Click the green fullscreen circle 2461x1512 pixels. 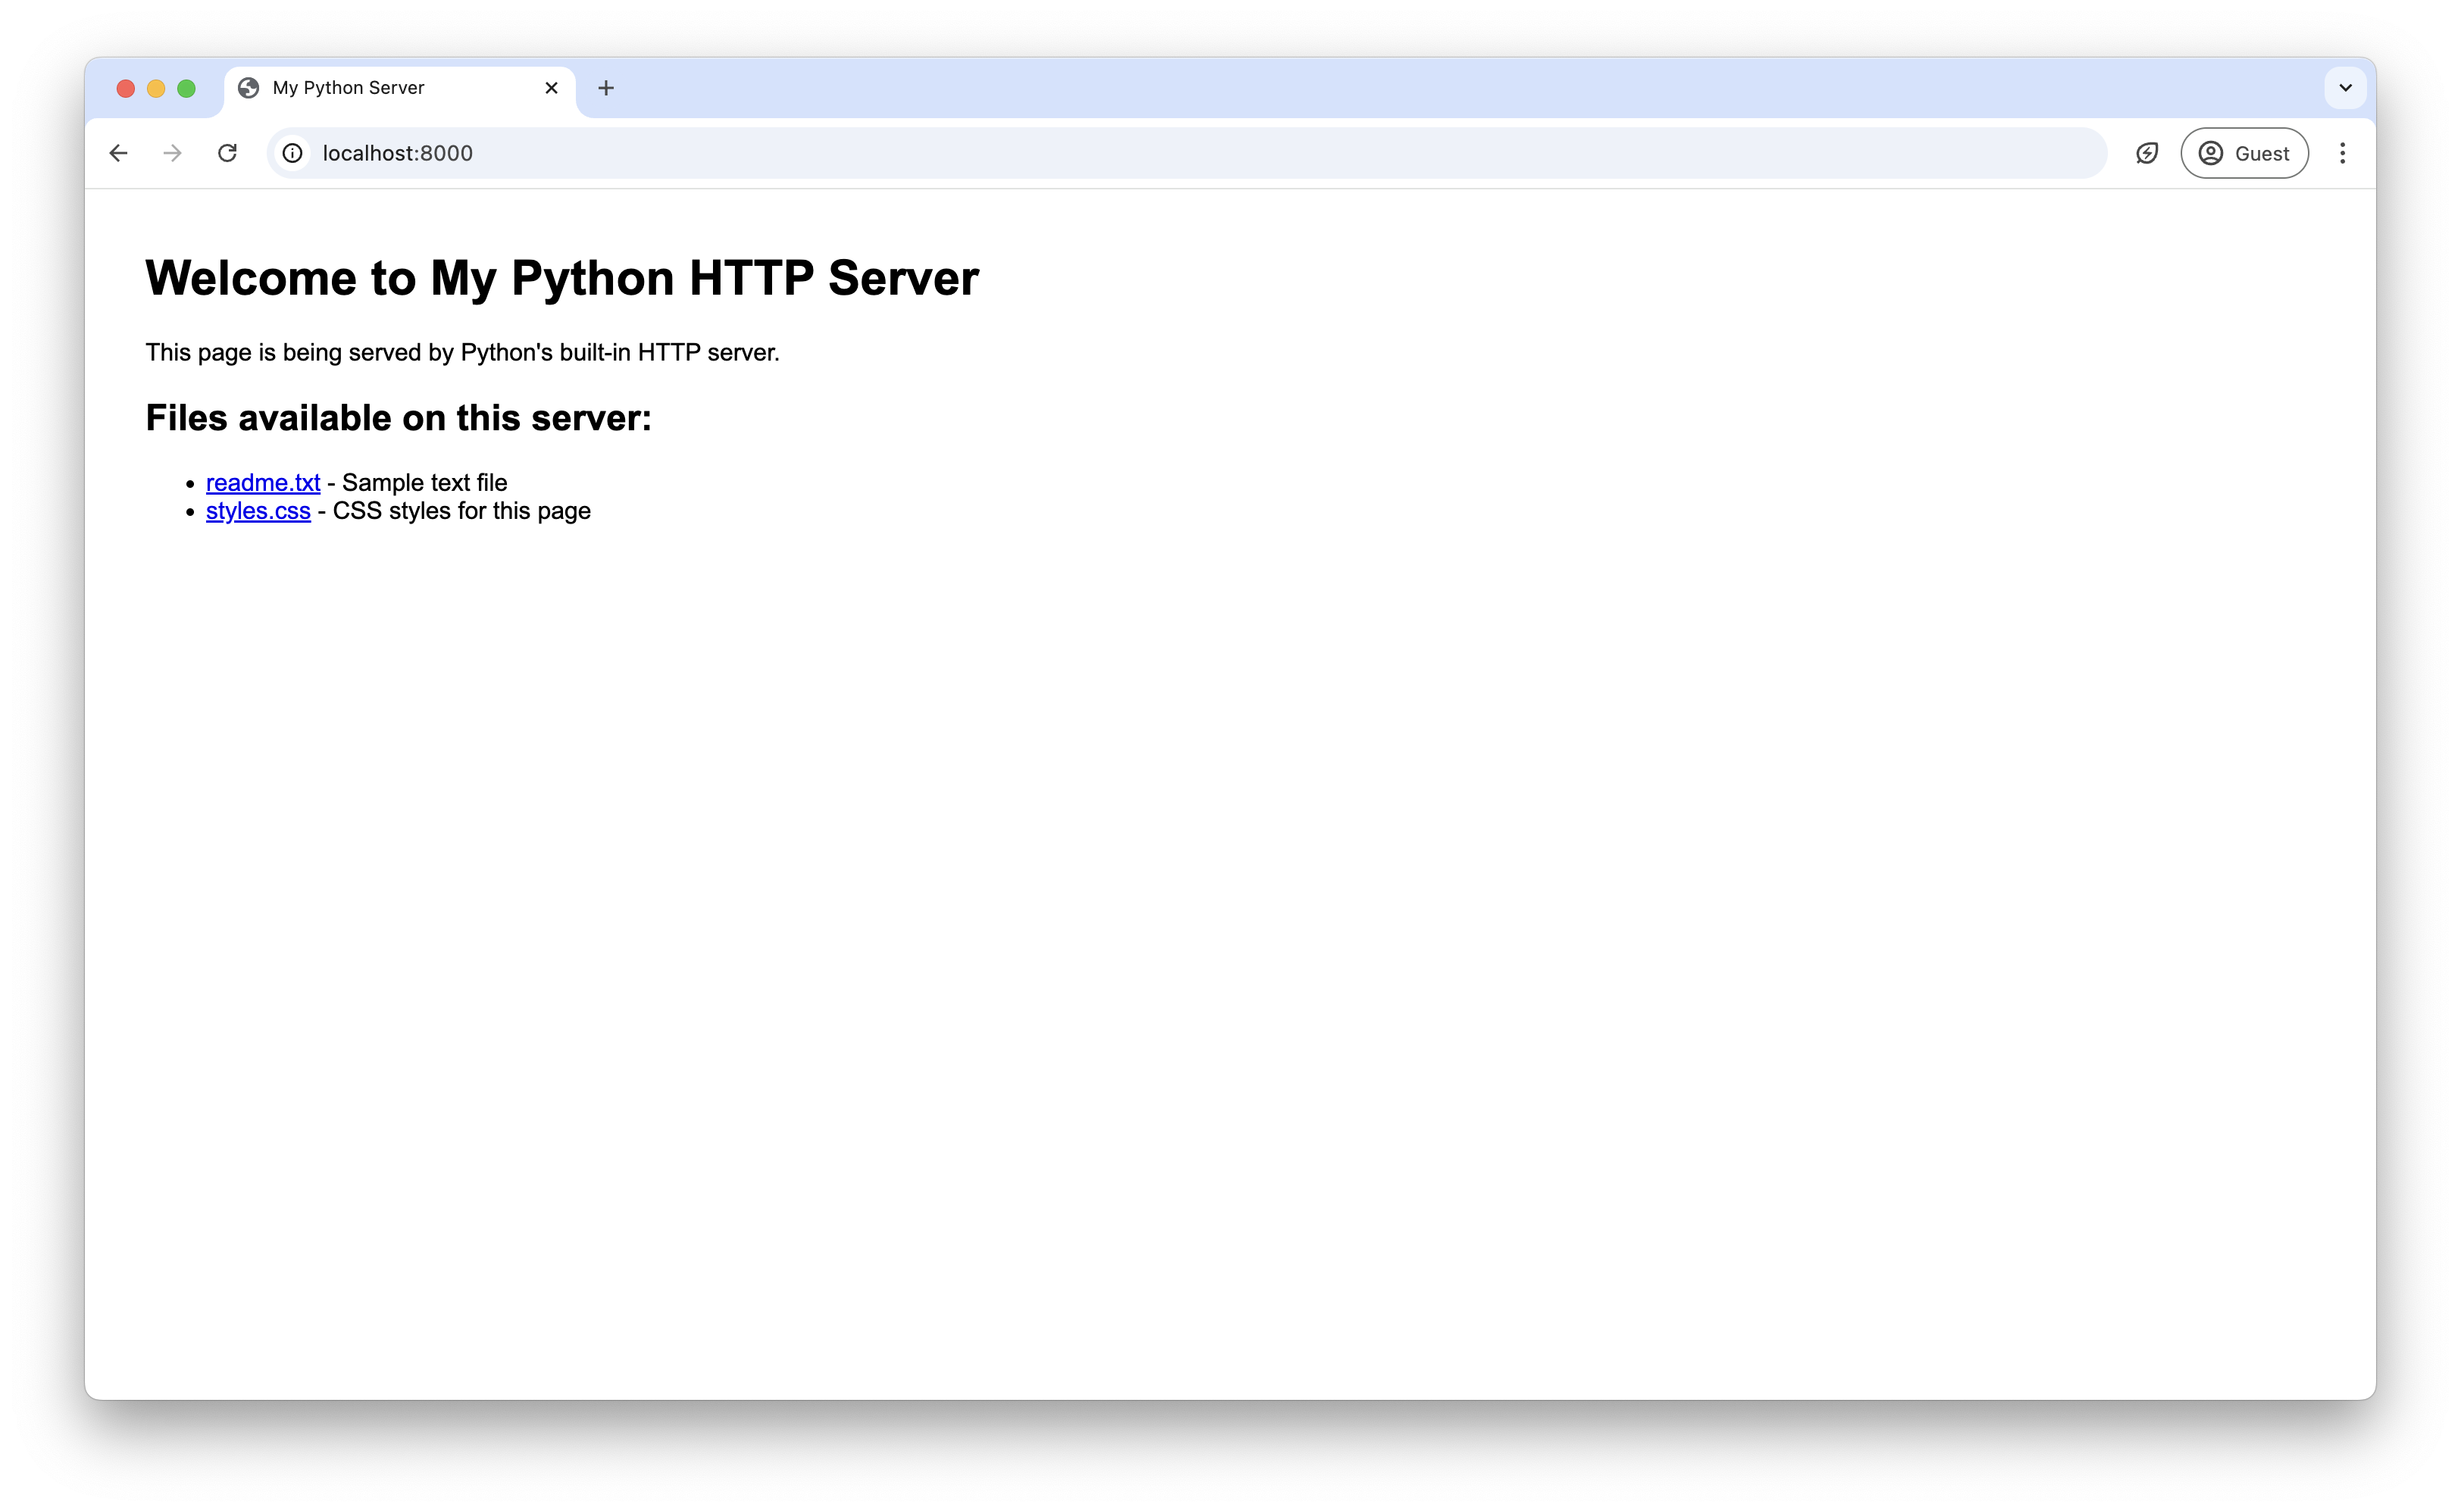coord(188,88)
